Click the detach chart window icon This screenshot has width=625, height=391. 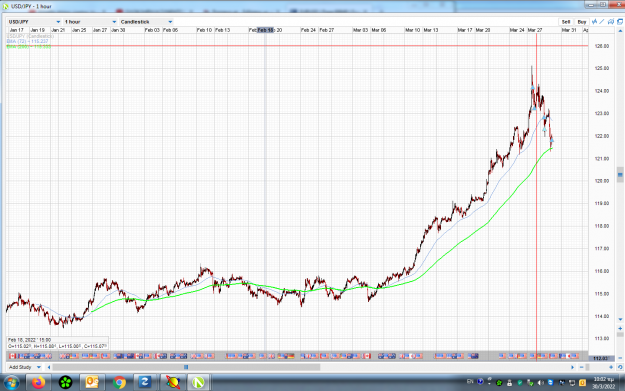coord(620,22)
